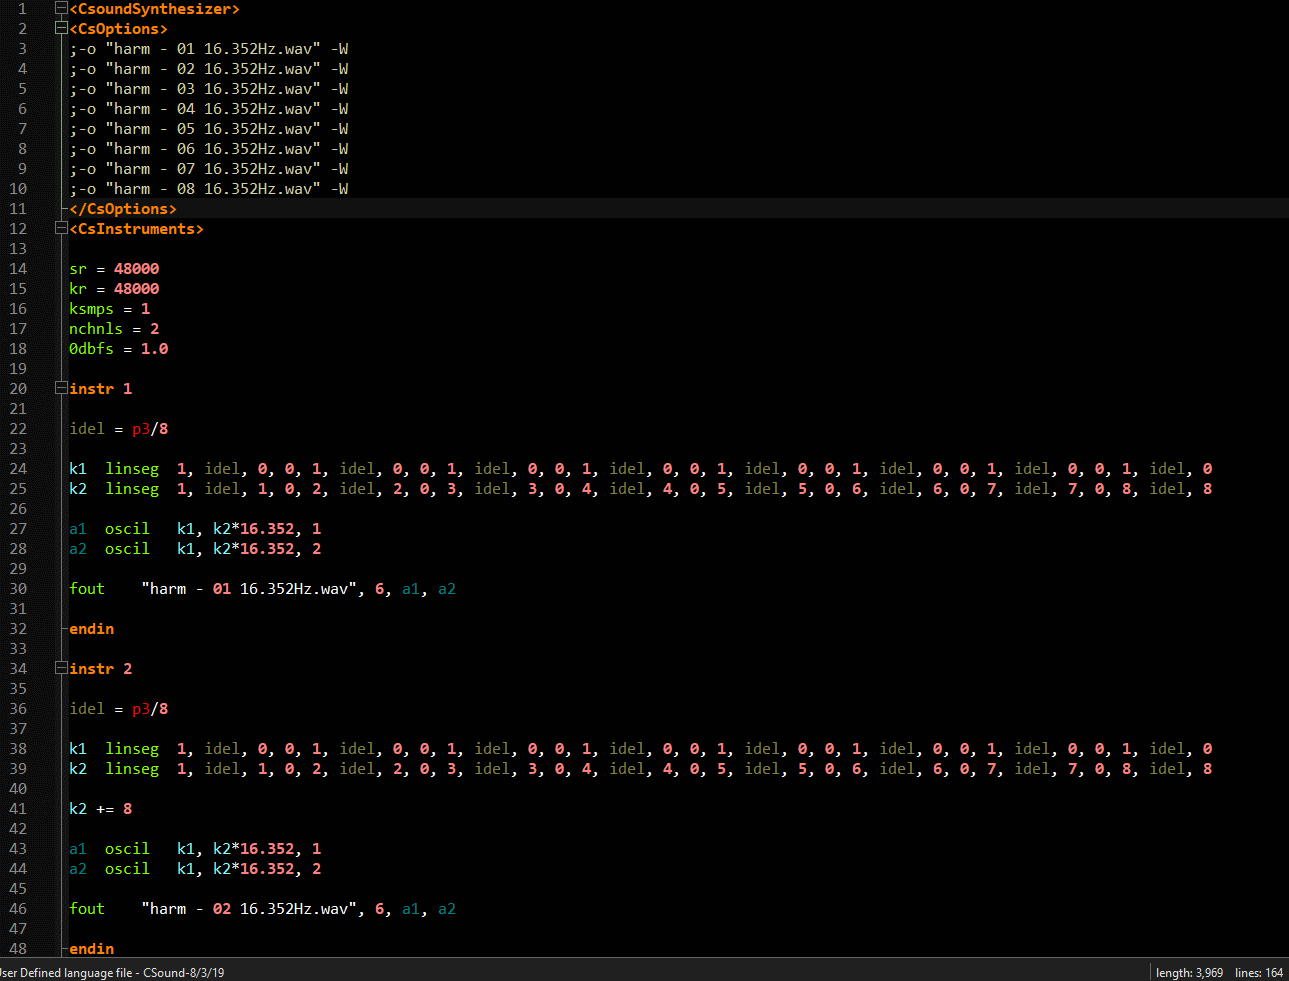Click 'length: 3,969' in status bar

[x=1189, y=973]
